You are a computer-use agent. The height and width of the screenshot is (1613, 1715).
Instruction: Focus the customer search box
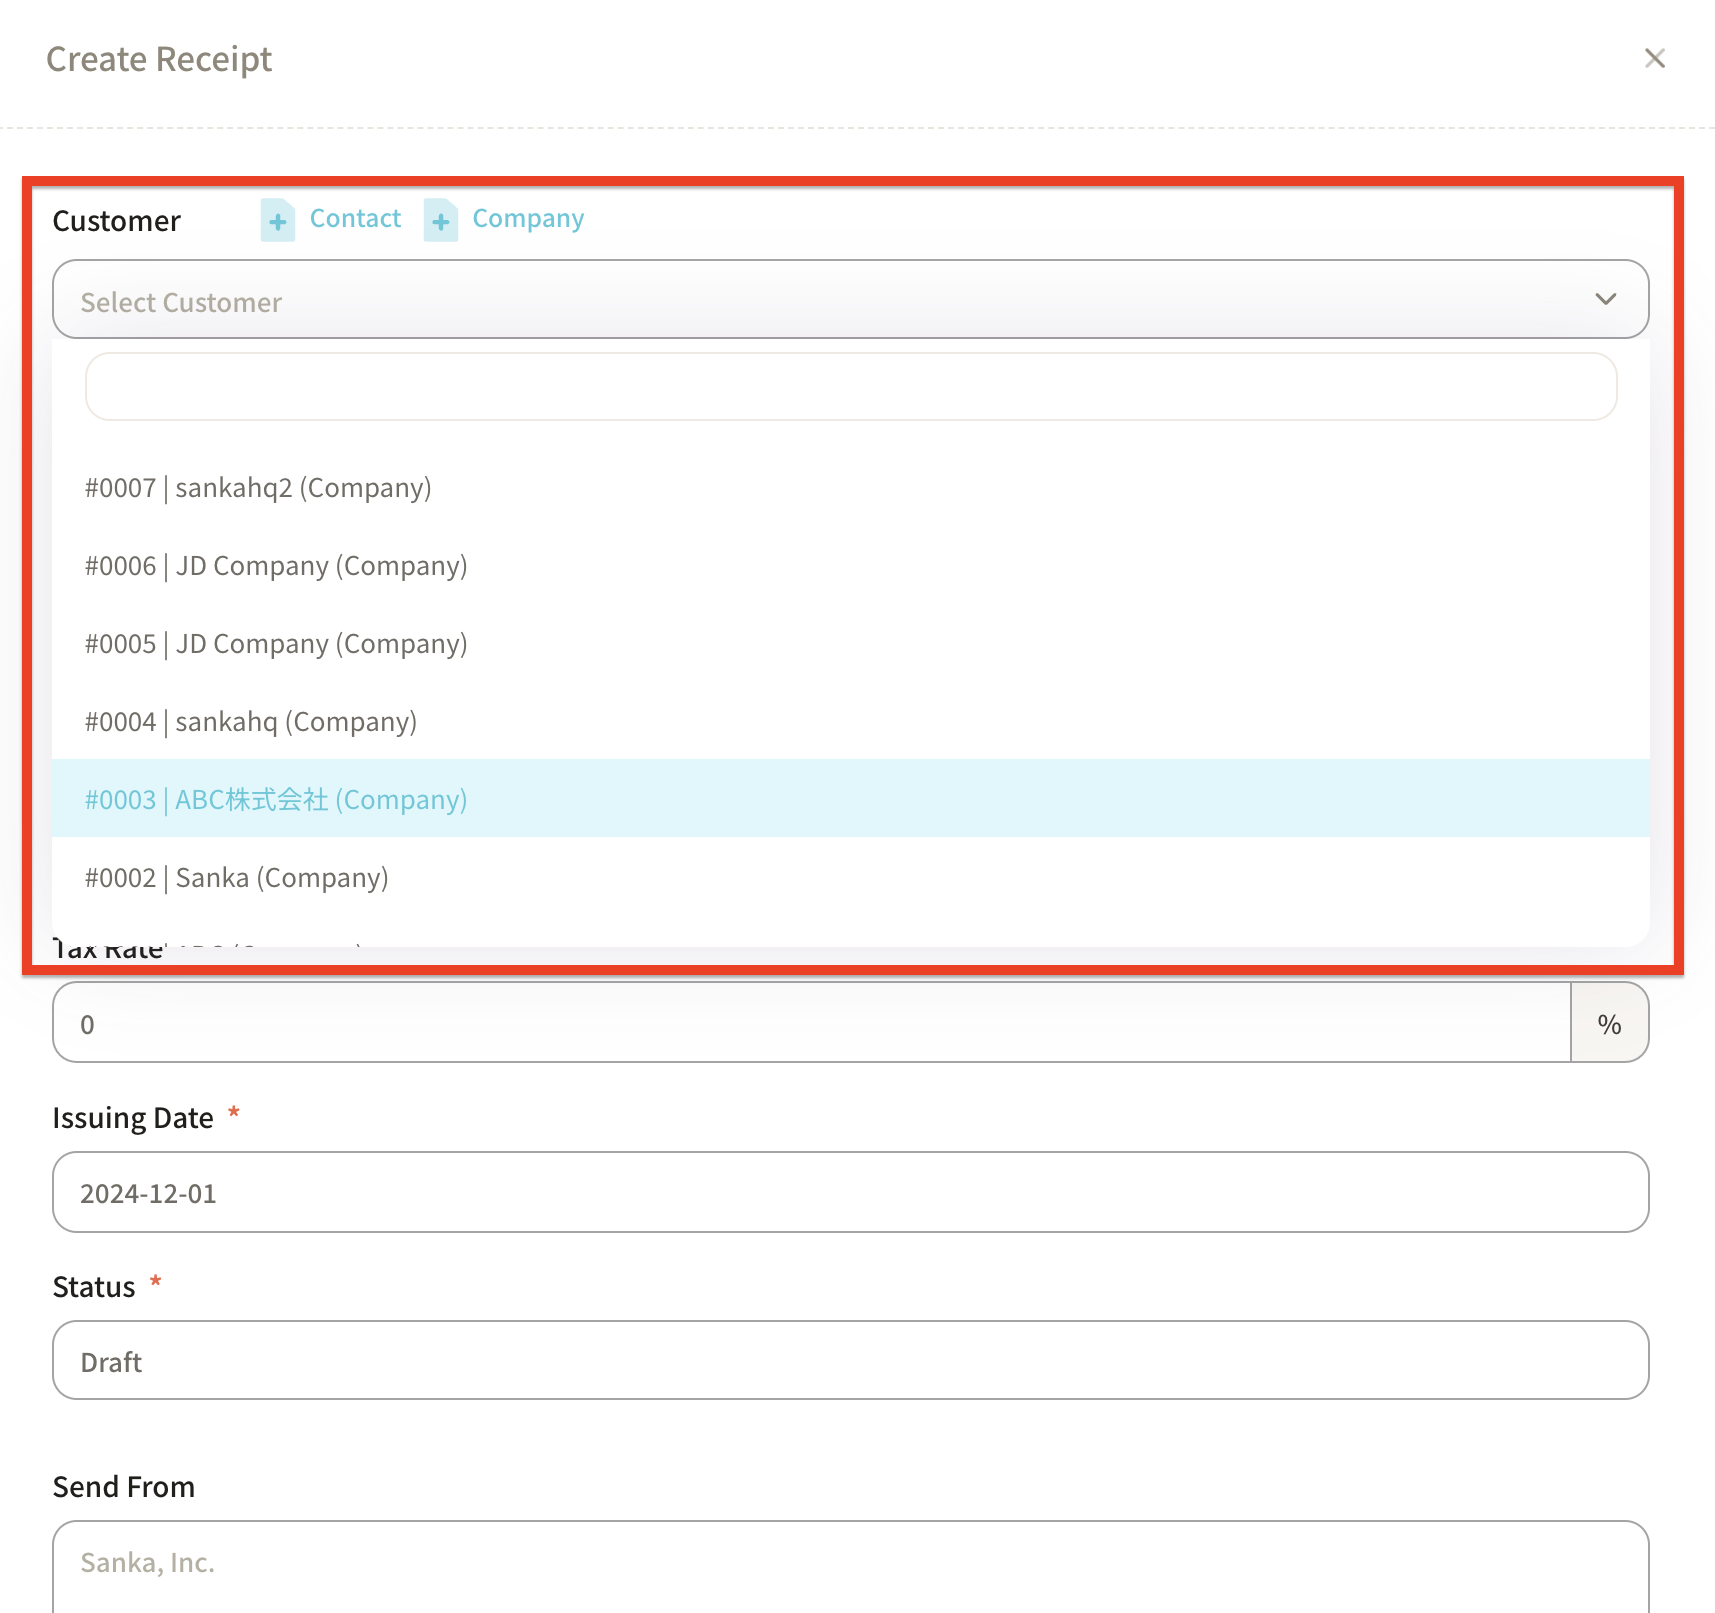(x=850, y=387)
